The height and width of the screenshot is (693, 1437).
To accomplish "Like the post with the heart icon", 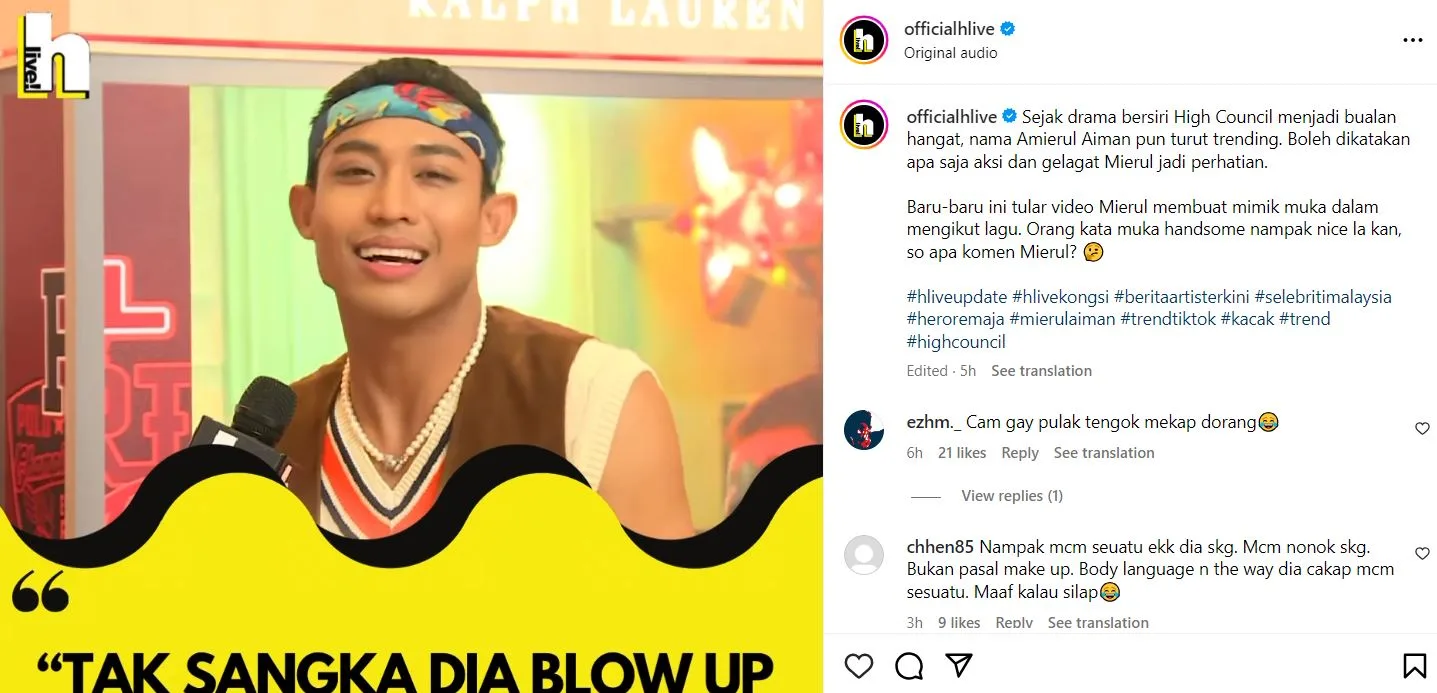I will tap(859, 666).
